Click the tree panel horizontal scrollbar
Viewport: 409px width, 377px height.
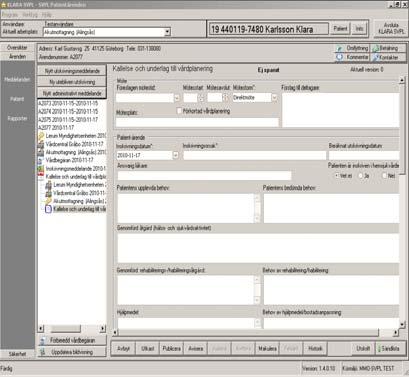coord(72,328)
